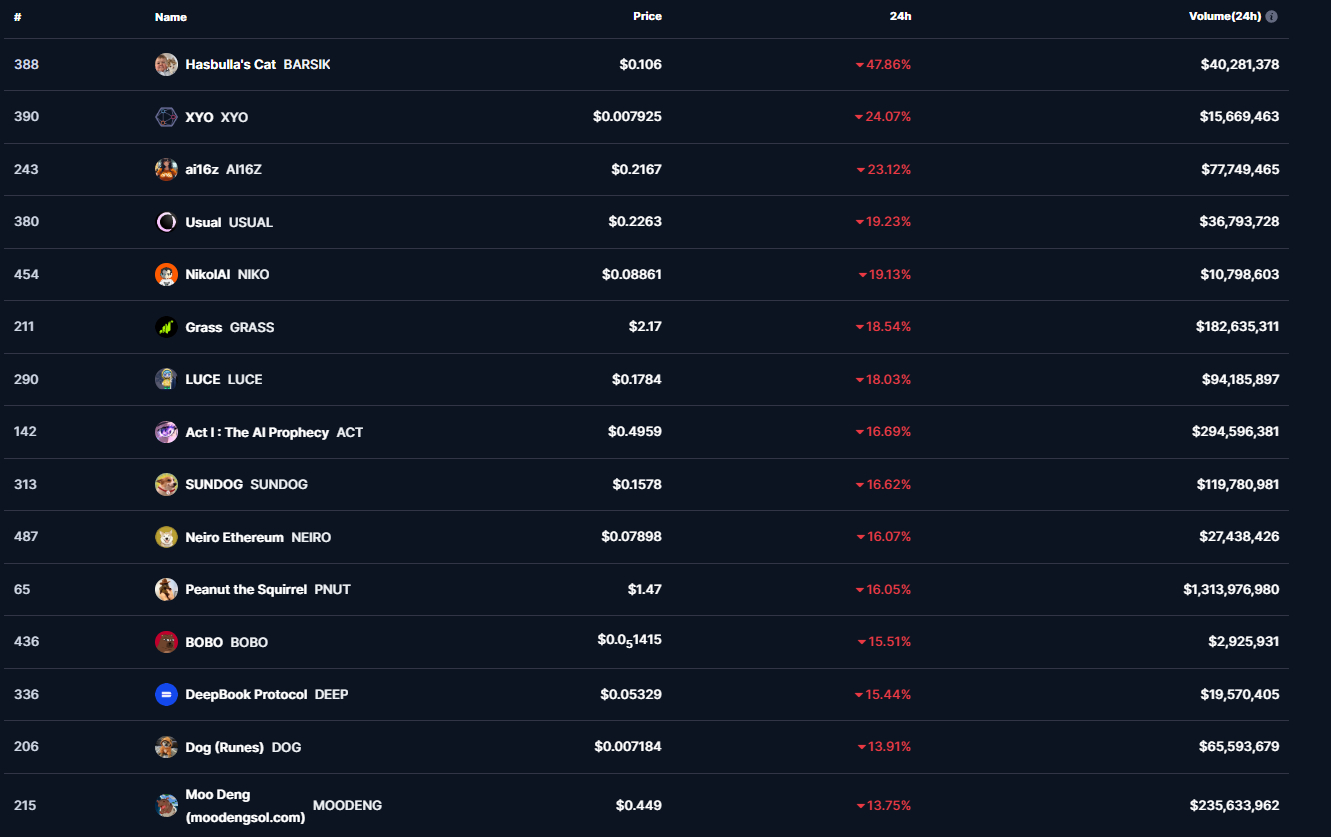Click the Grass green coin icon
Screen dimensions: 1331x837
[166, 327]
